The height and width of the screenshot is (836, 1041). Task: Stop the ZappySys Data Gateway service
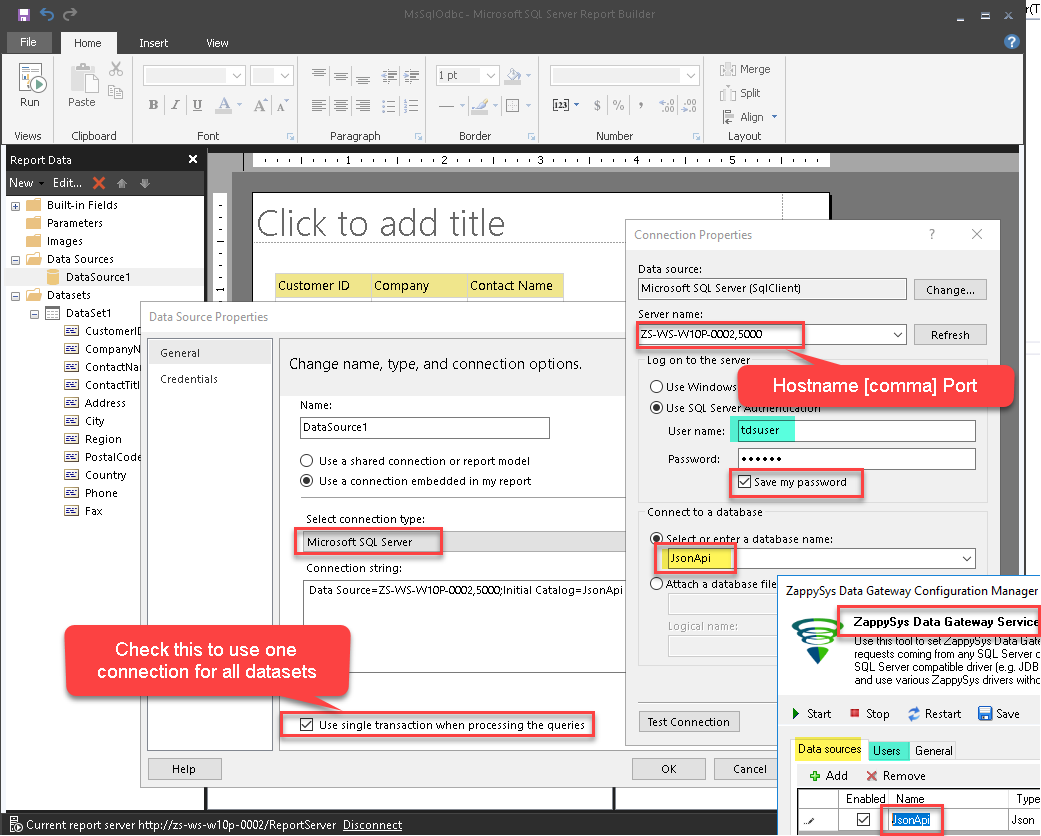(x=870, y=714)
